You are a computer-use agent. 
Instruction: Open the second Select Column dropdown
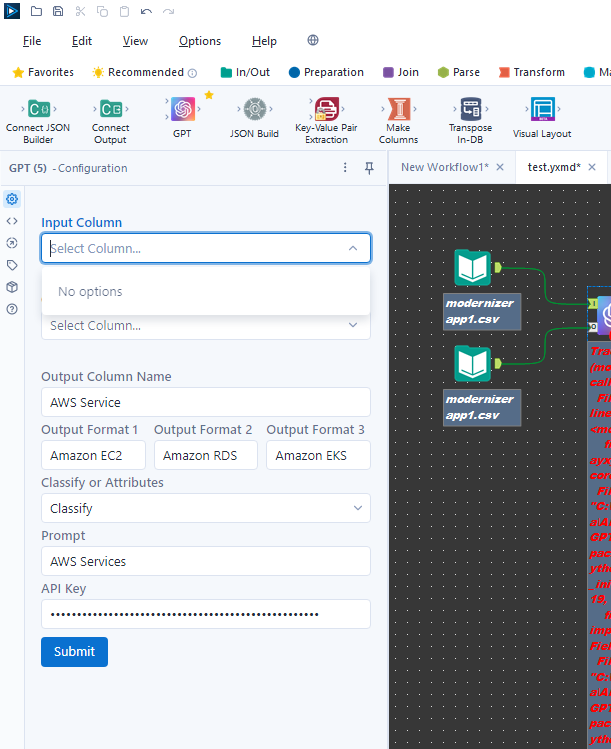(x=206, y=326)
